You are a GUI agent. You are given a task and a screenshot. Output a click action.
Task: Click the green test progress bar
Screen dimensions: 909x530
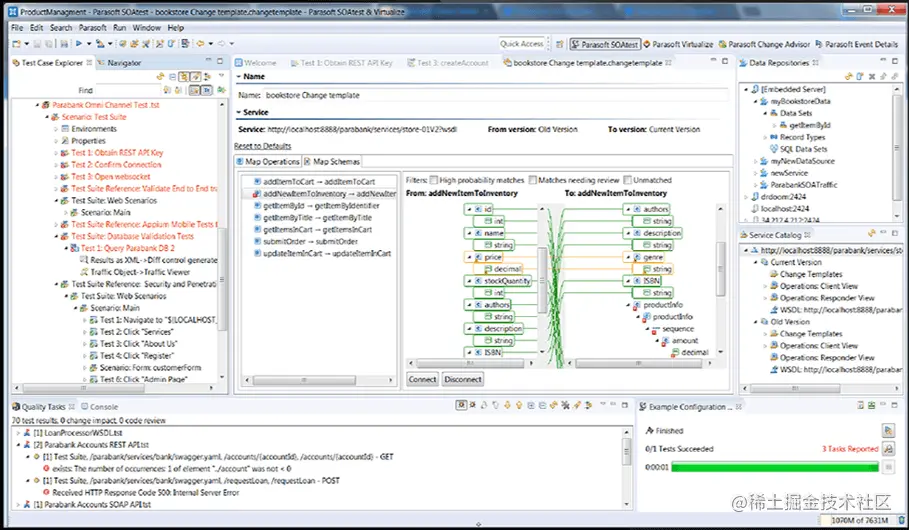775,467
